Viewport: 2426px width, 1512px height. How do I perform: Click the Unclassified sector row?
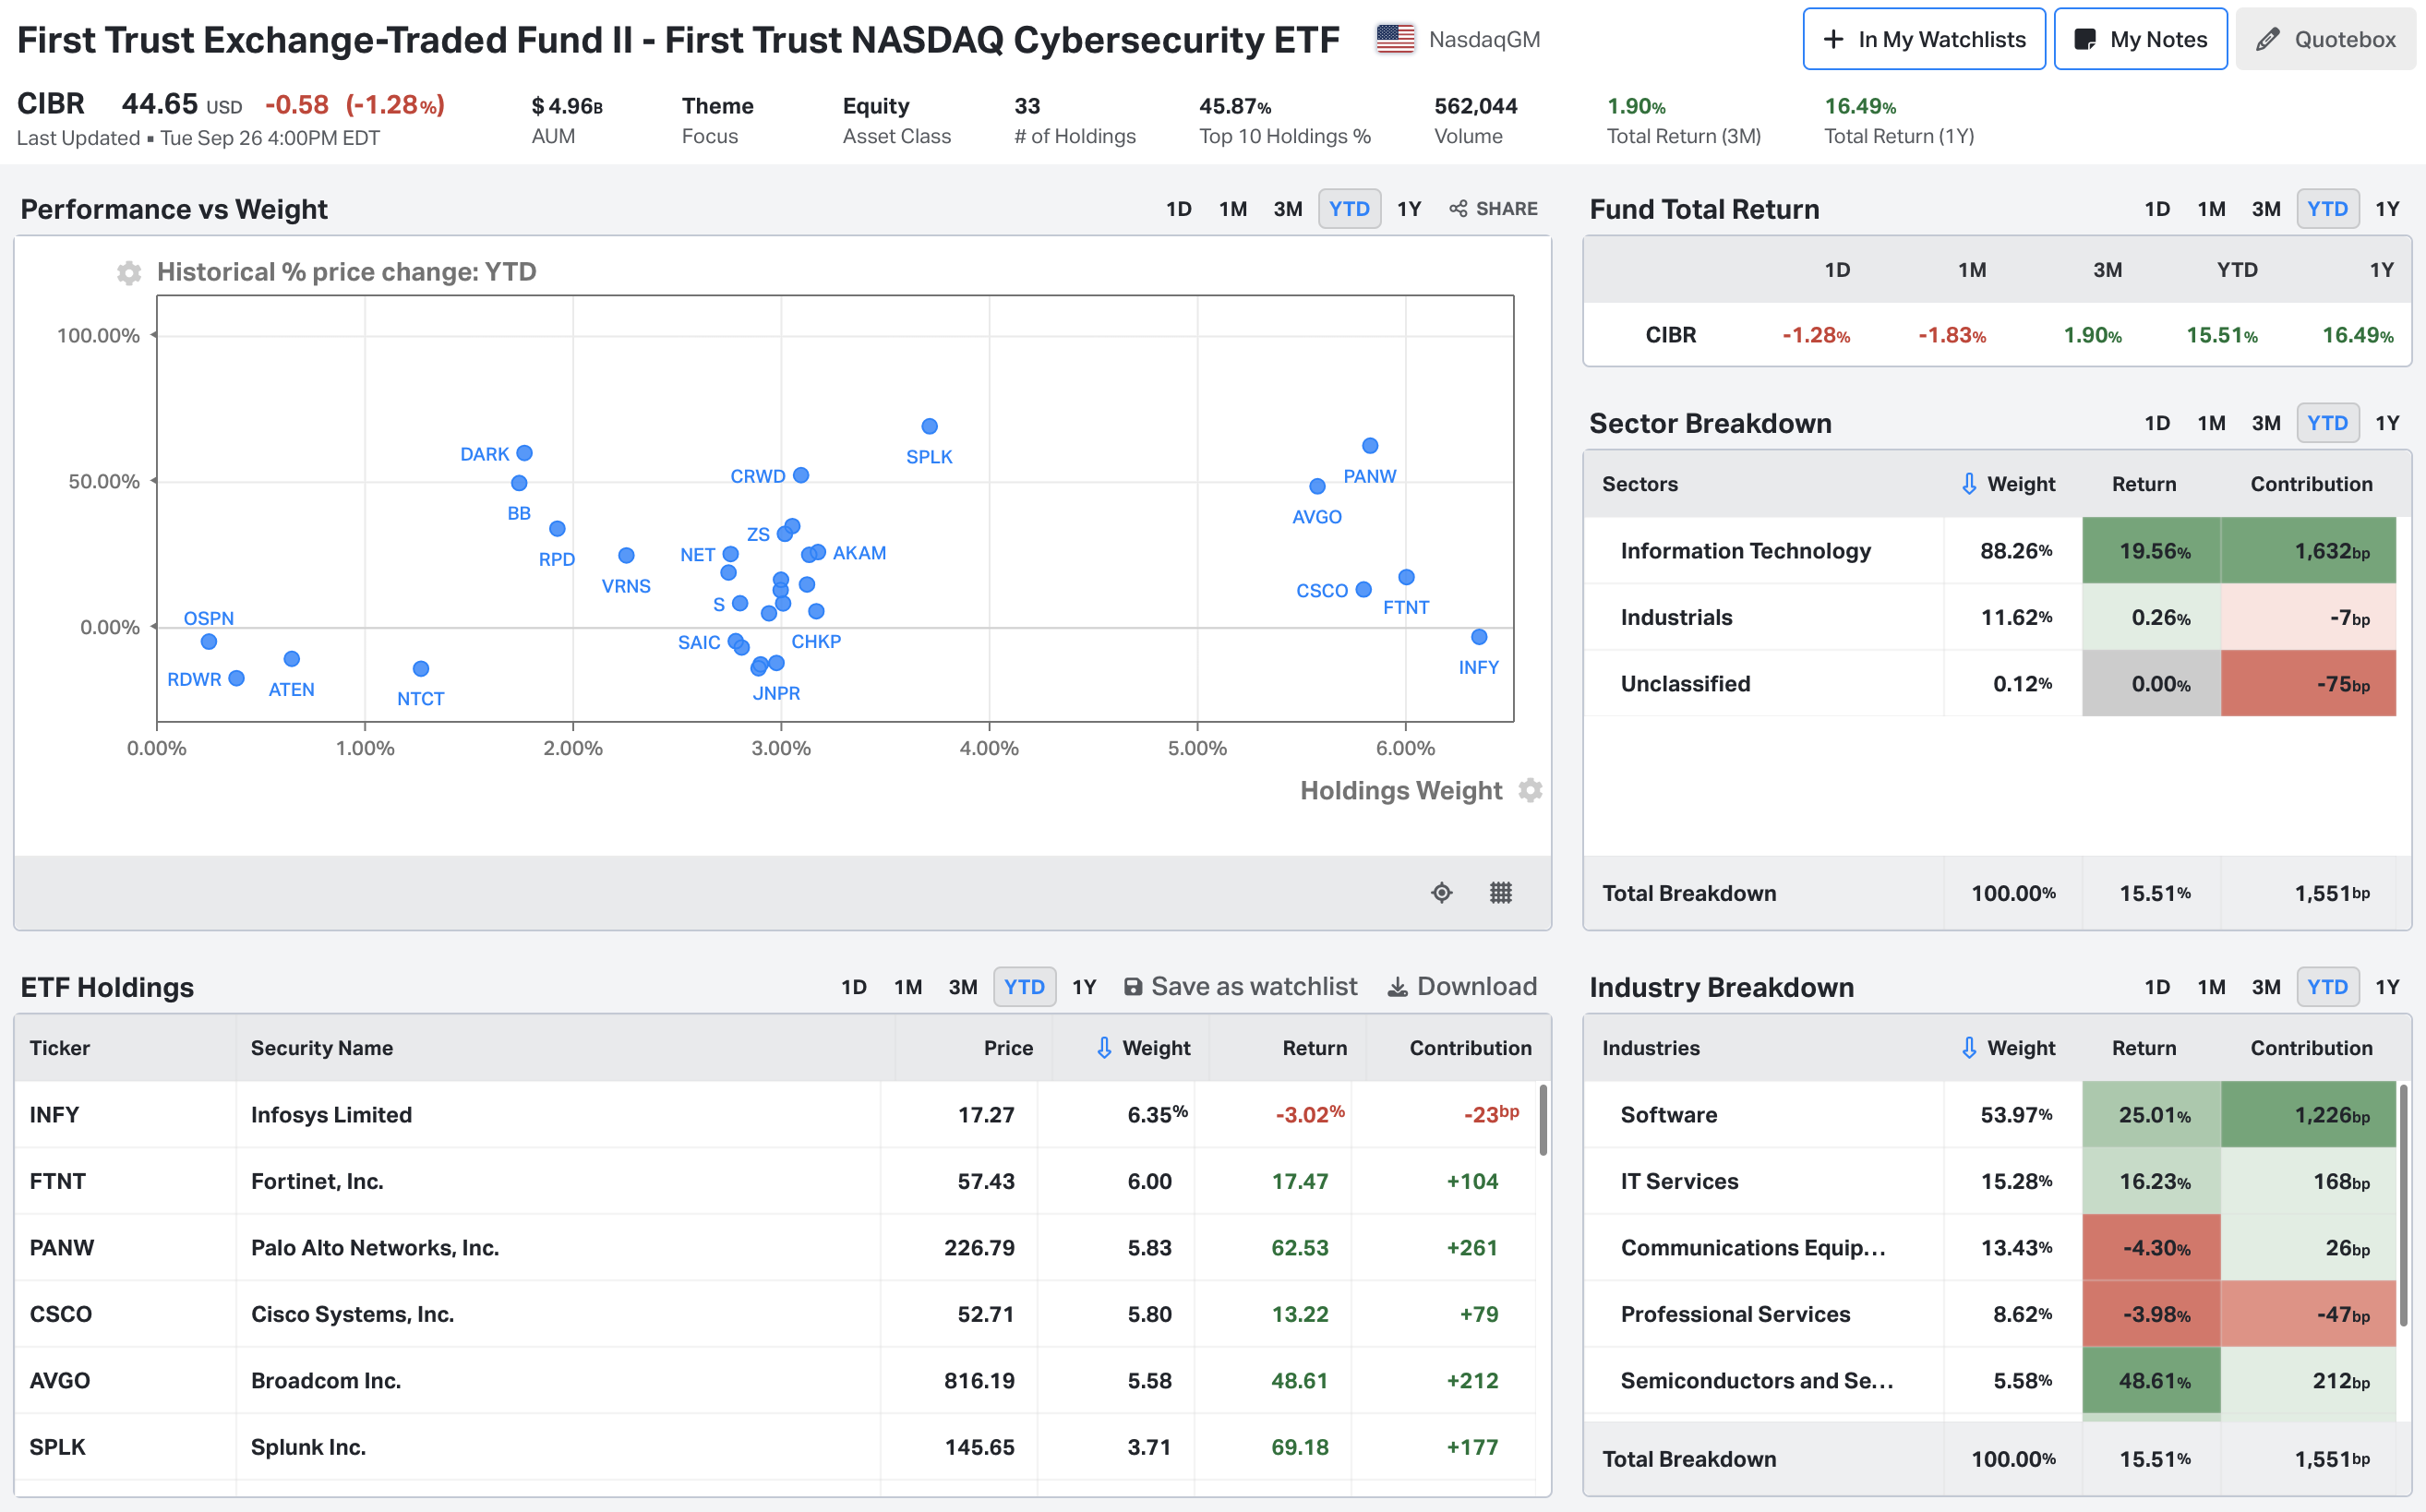point(1990,683)
